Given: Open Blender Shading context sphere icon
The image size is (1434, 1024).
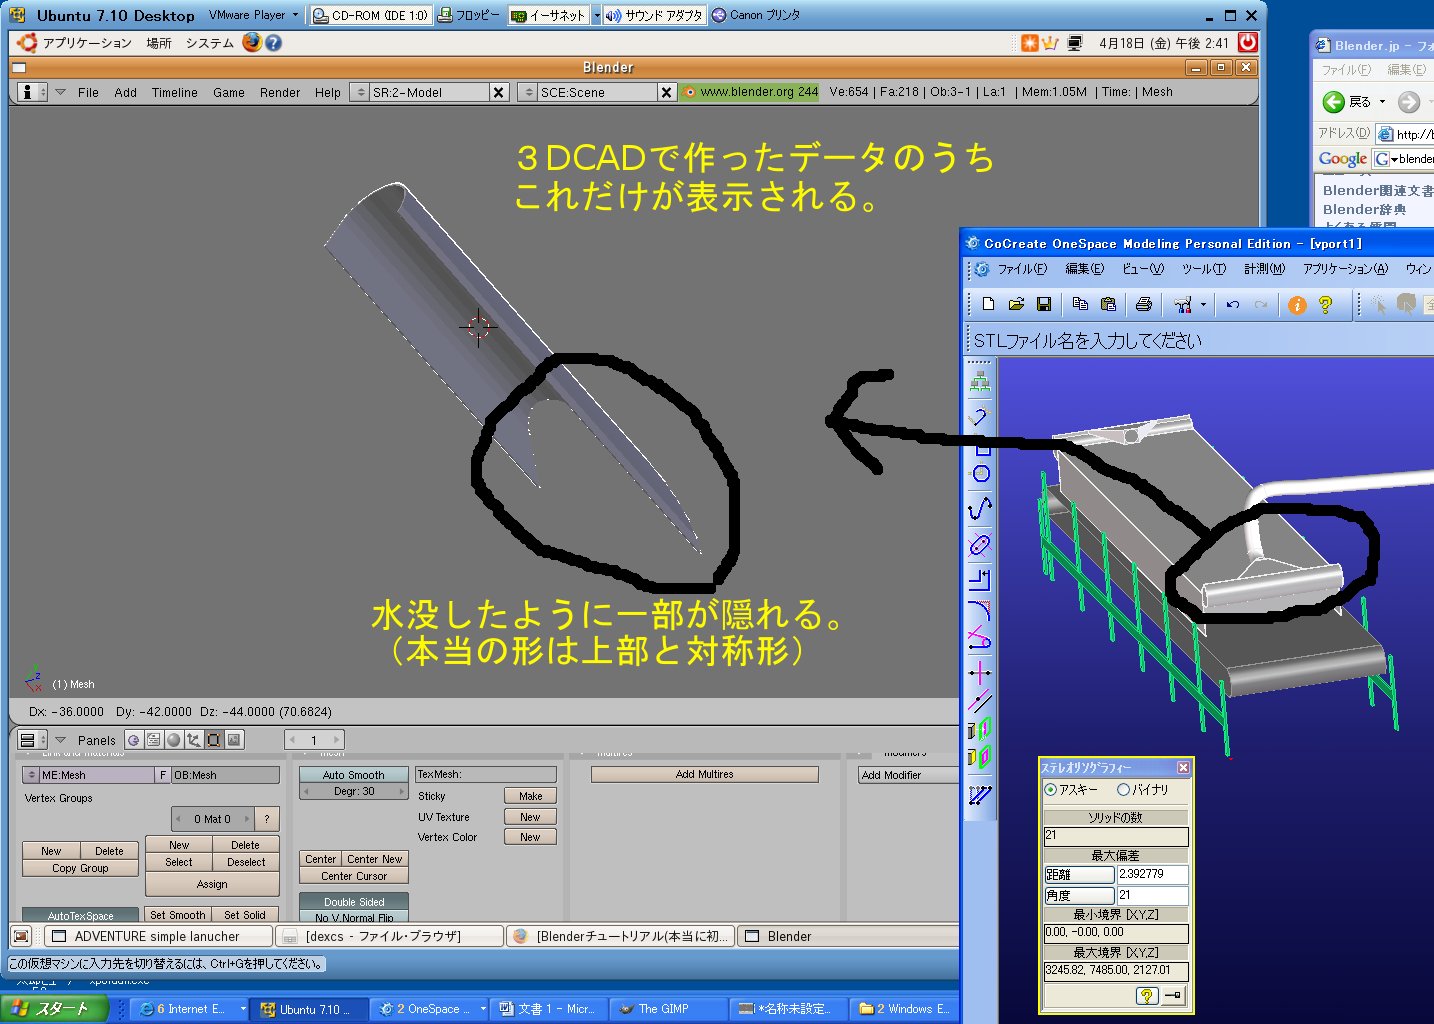Looking at the screenshot, I should (174, 740).
